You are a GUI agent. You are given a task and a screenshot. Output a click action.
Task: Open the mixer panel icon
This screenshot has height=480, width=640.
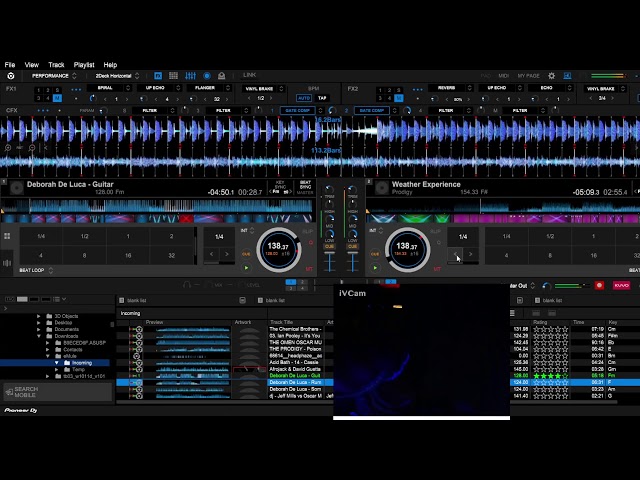(x=191, y=76)
